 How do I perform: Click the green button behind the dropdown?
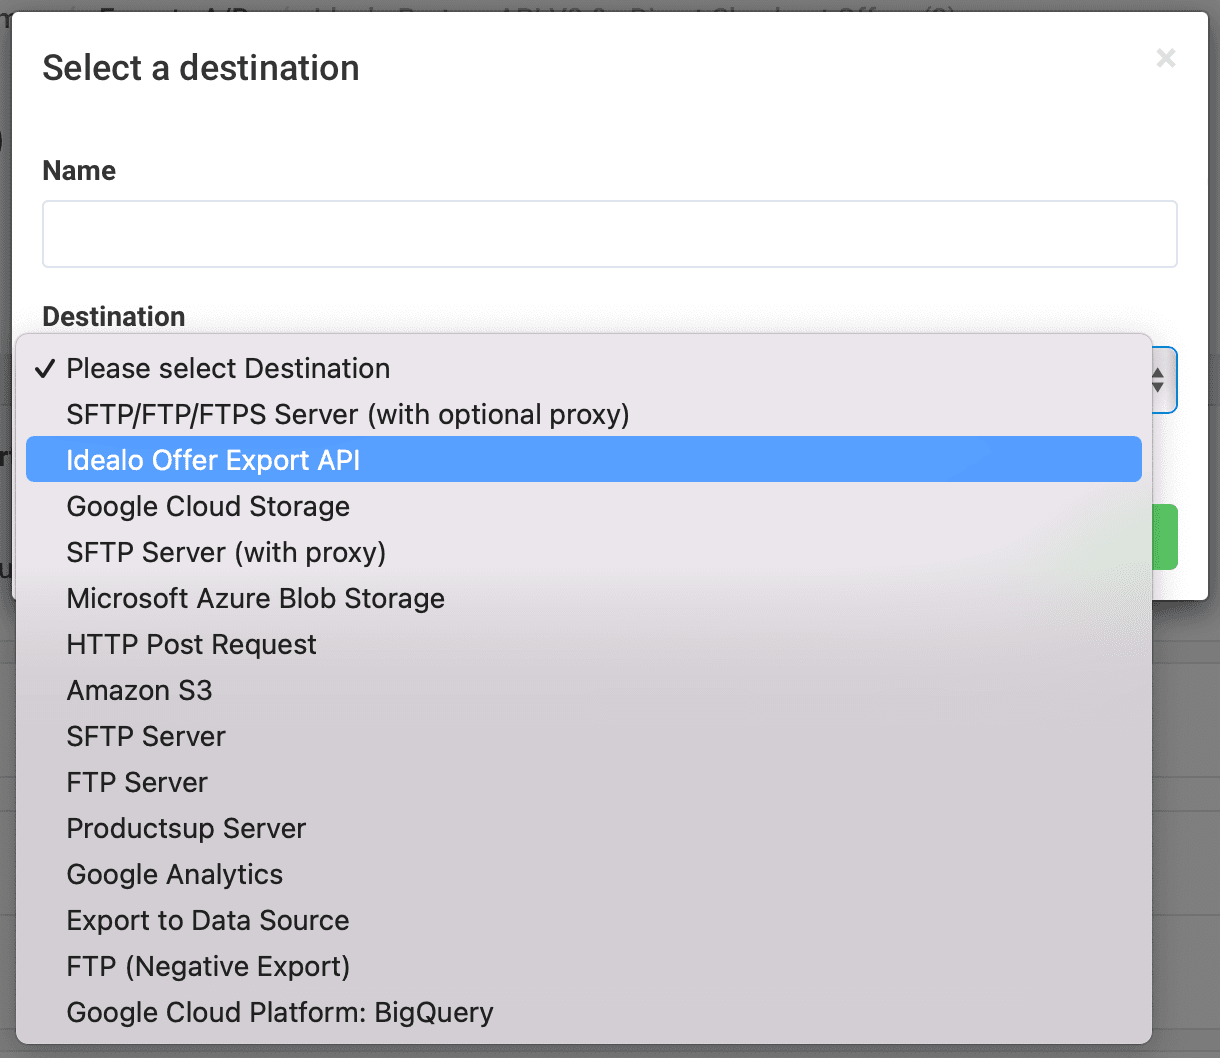(1165, 537)
